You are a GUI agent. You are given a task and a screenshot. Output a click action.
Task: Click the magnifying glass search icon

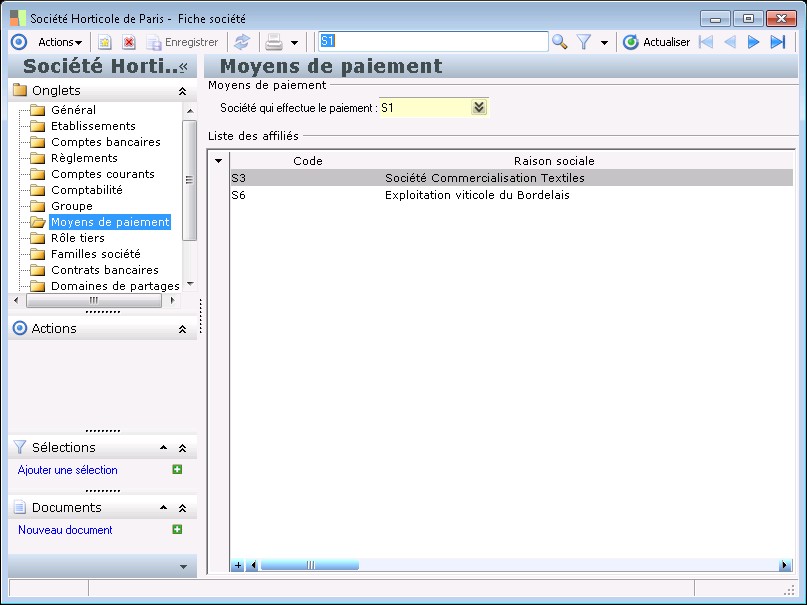pyautogui.click(x=560, y=42)
